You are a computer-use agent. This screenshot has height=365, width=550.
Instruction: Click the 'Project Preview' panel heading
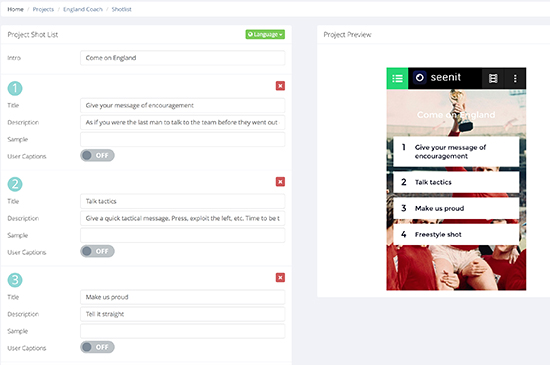click(x=347, y=35)
